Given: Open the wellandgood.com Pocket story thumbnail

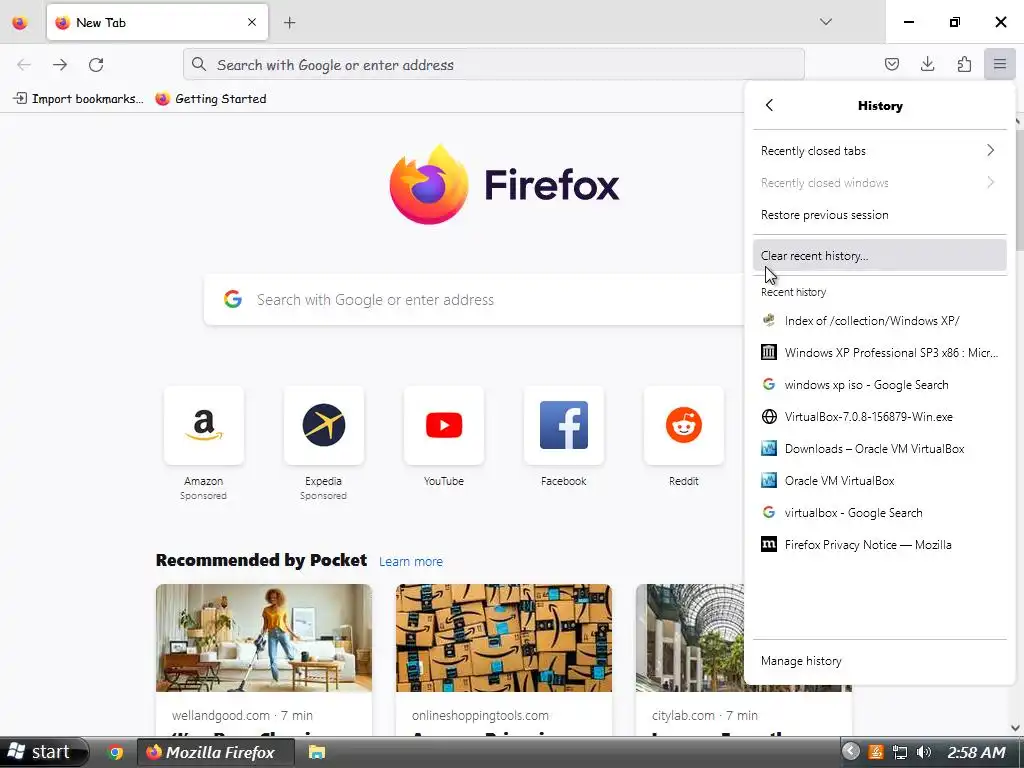Looking at the screenshot, I should [x=264, y=637].
